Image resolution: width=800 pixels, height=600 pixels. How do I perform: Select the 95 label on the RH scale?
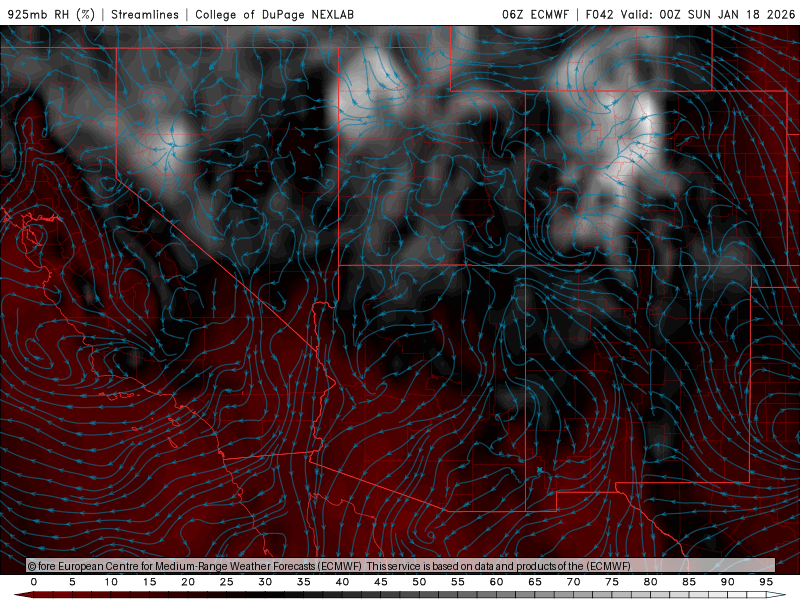[766, 582]
